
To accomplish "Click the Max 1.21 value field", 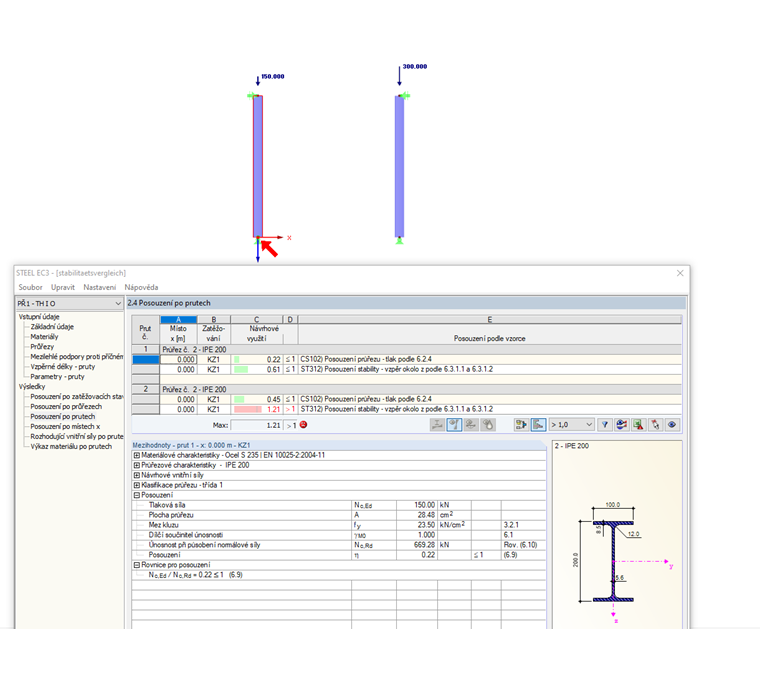I will [257, 425].
